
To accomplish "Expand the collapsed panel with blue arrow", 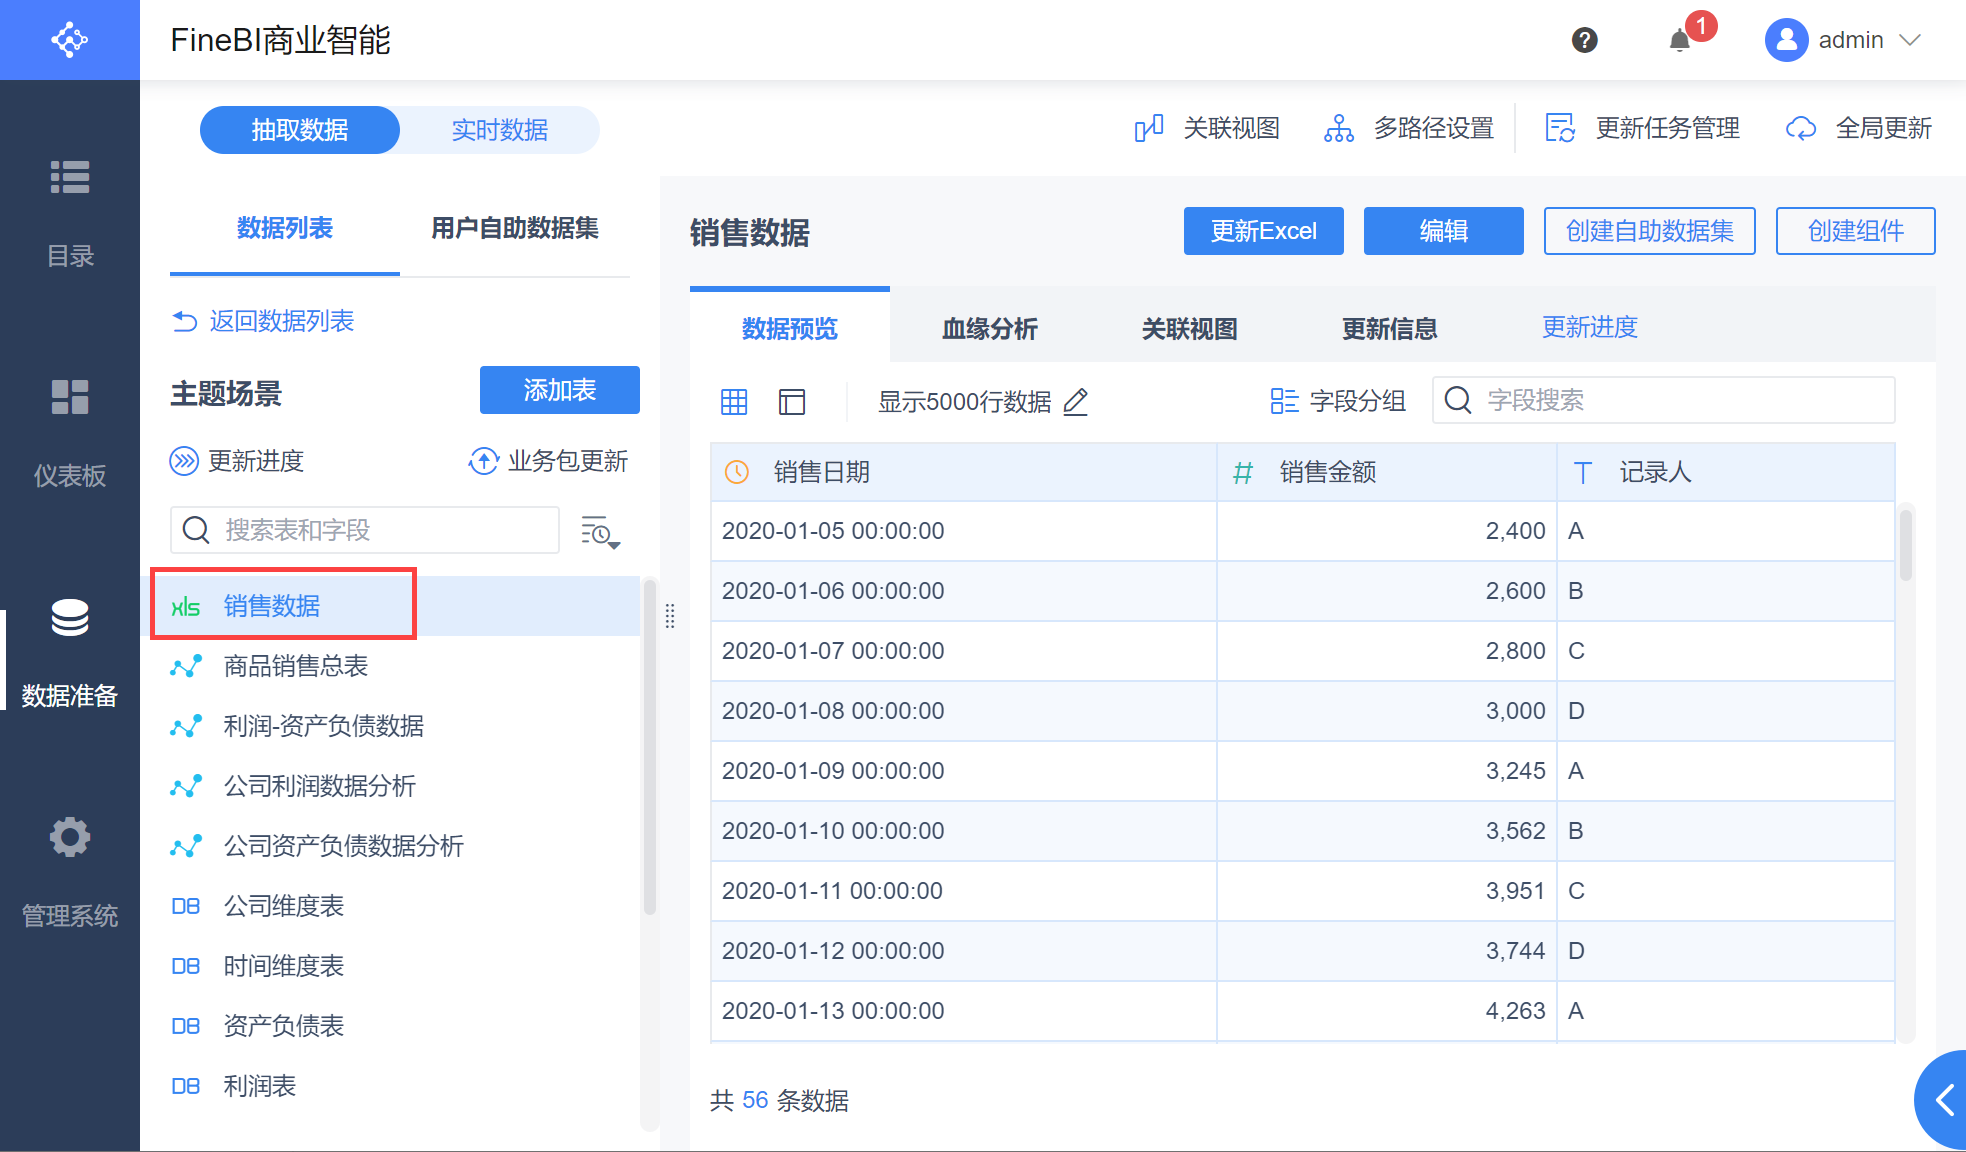I will coord(1944,1101).
